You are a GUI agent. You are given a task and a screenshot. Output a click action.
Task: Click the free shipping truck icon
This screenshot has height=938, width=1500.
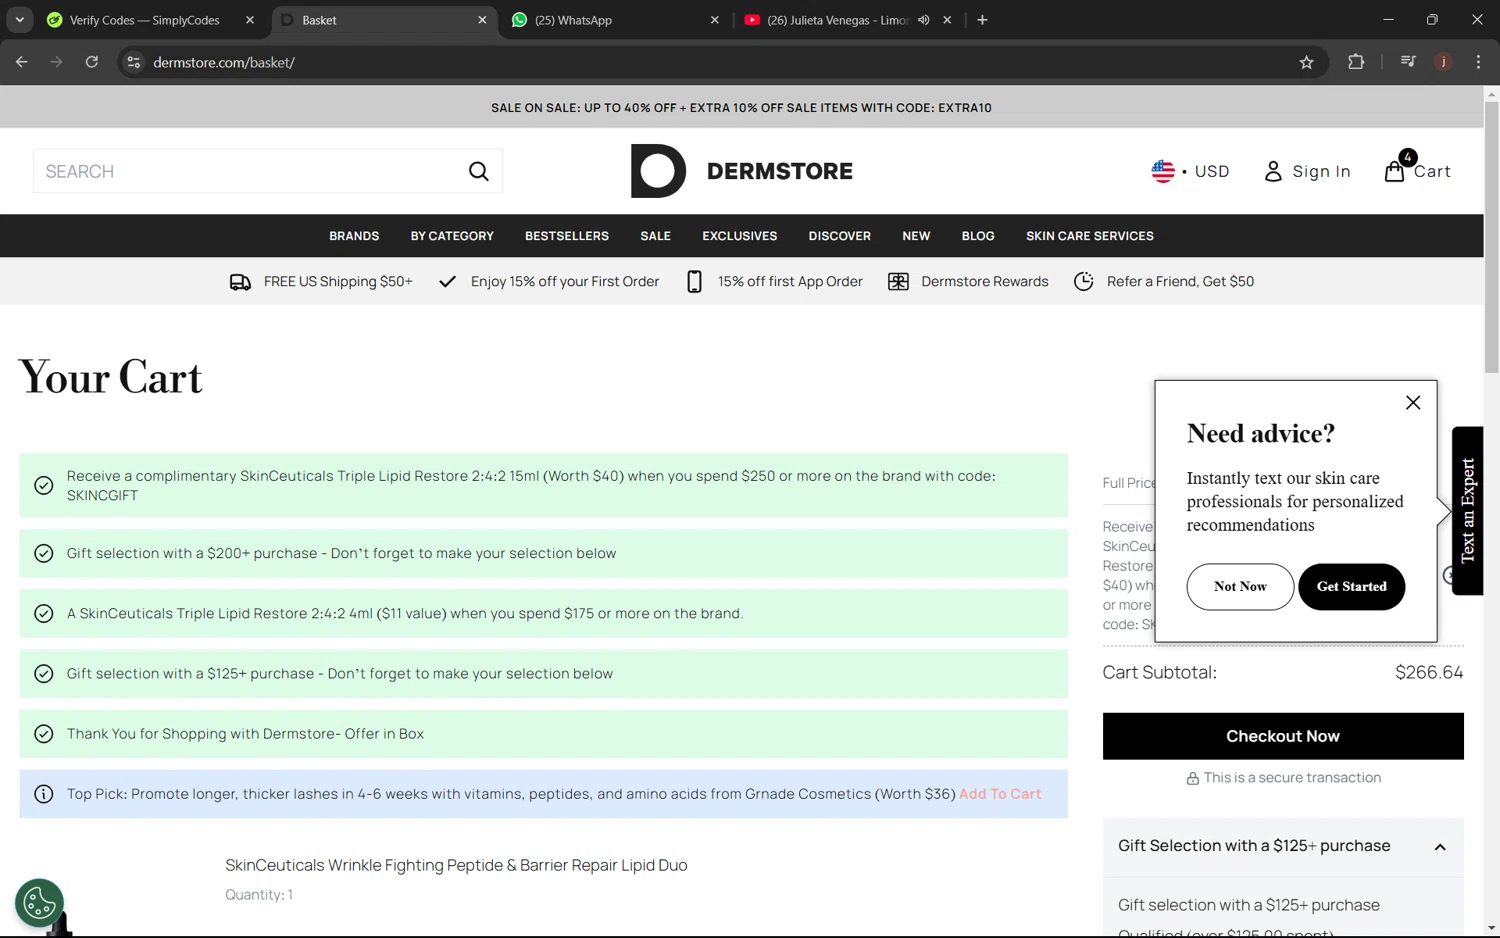click(x=240, y=282)
